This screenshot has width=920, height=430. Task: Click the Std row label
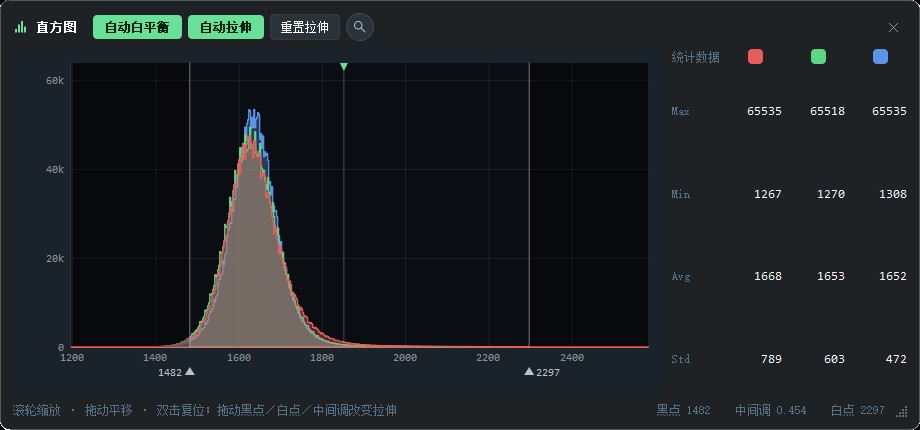681,359
